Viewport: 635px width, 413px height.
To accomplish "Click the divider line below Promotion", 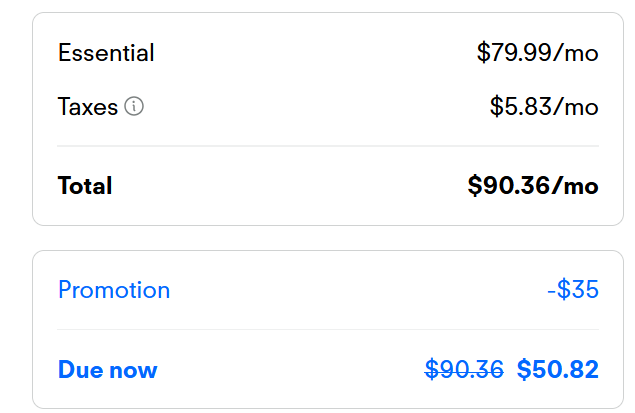I will [328, 329].
